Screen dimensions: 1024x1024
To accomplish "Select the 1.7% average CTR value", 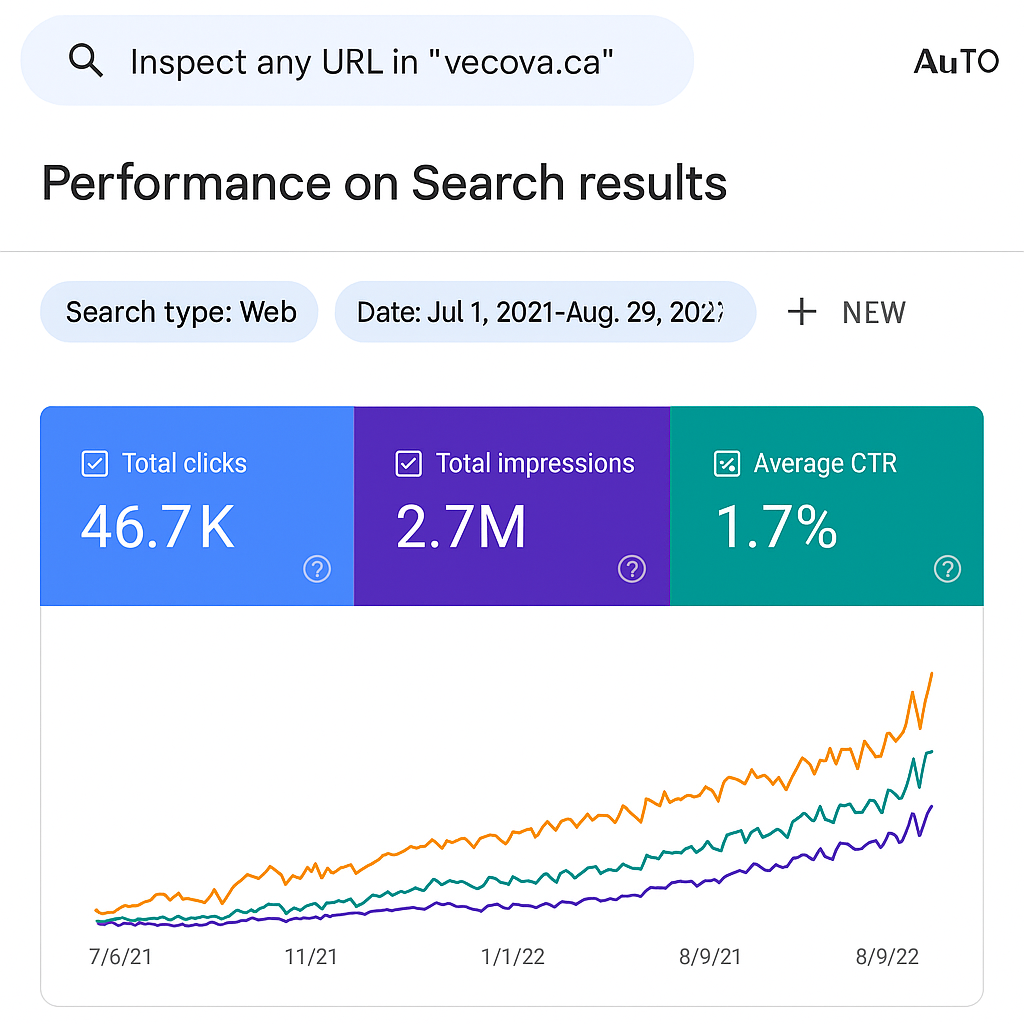I will click(x=777, y=527).
